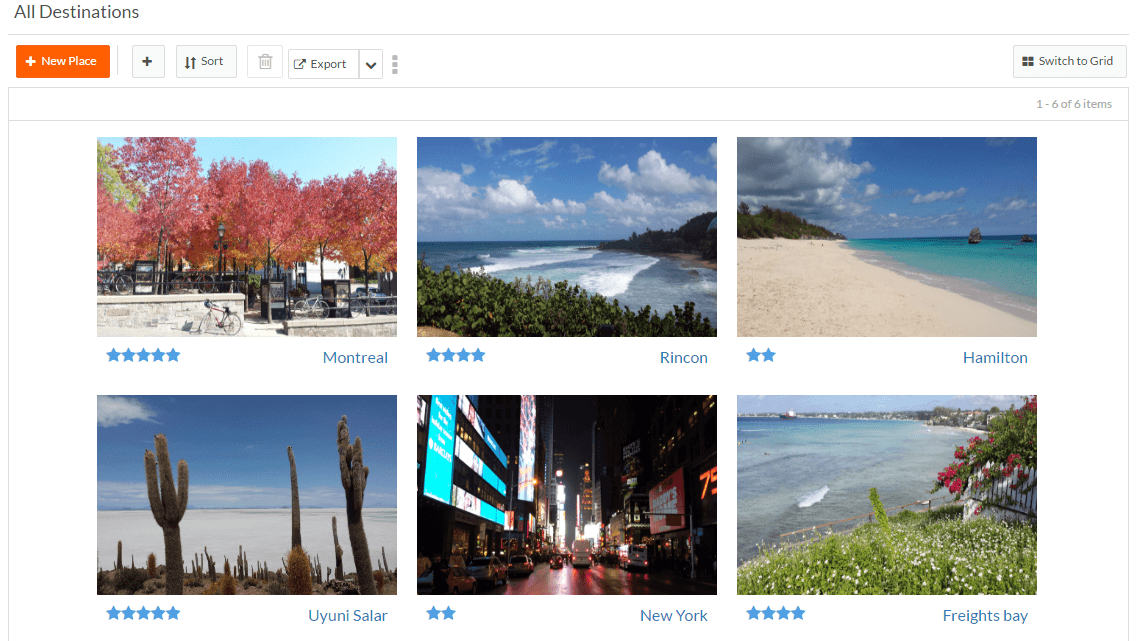Click the trash delete icon

(x=265, y=61)
